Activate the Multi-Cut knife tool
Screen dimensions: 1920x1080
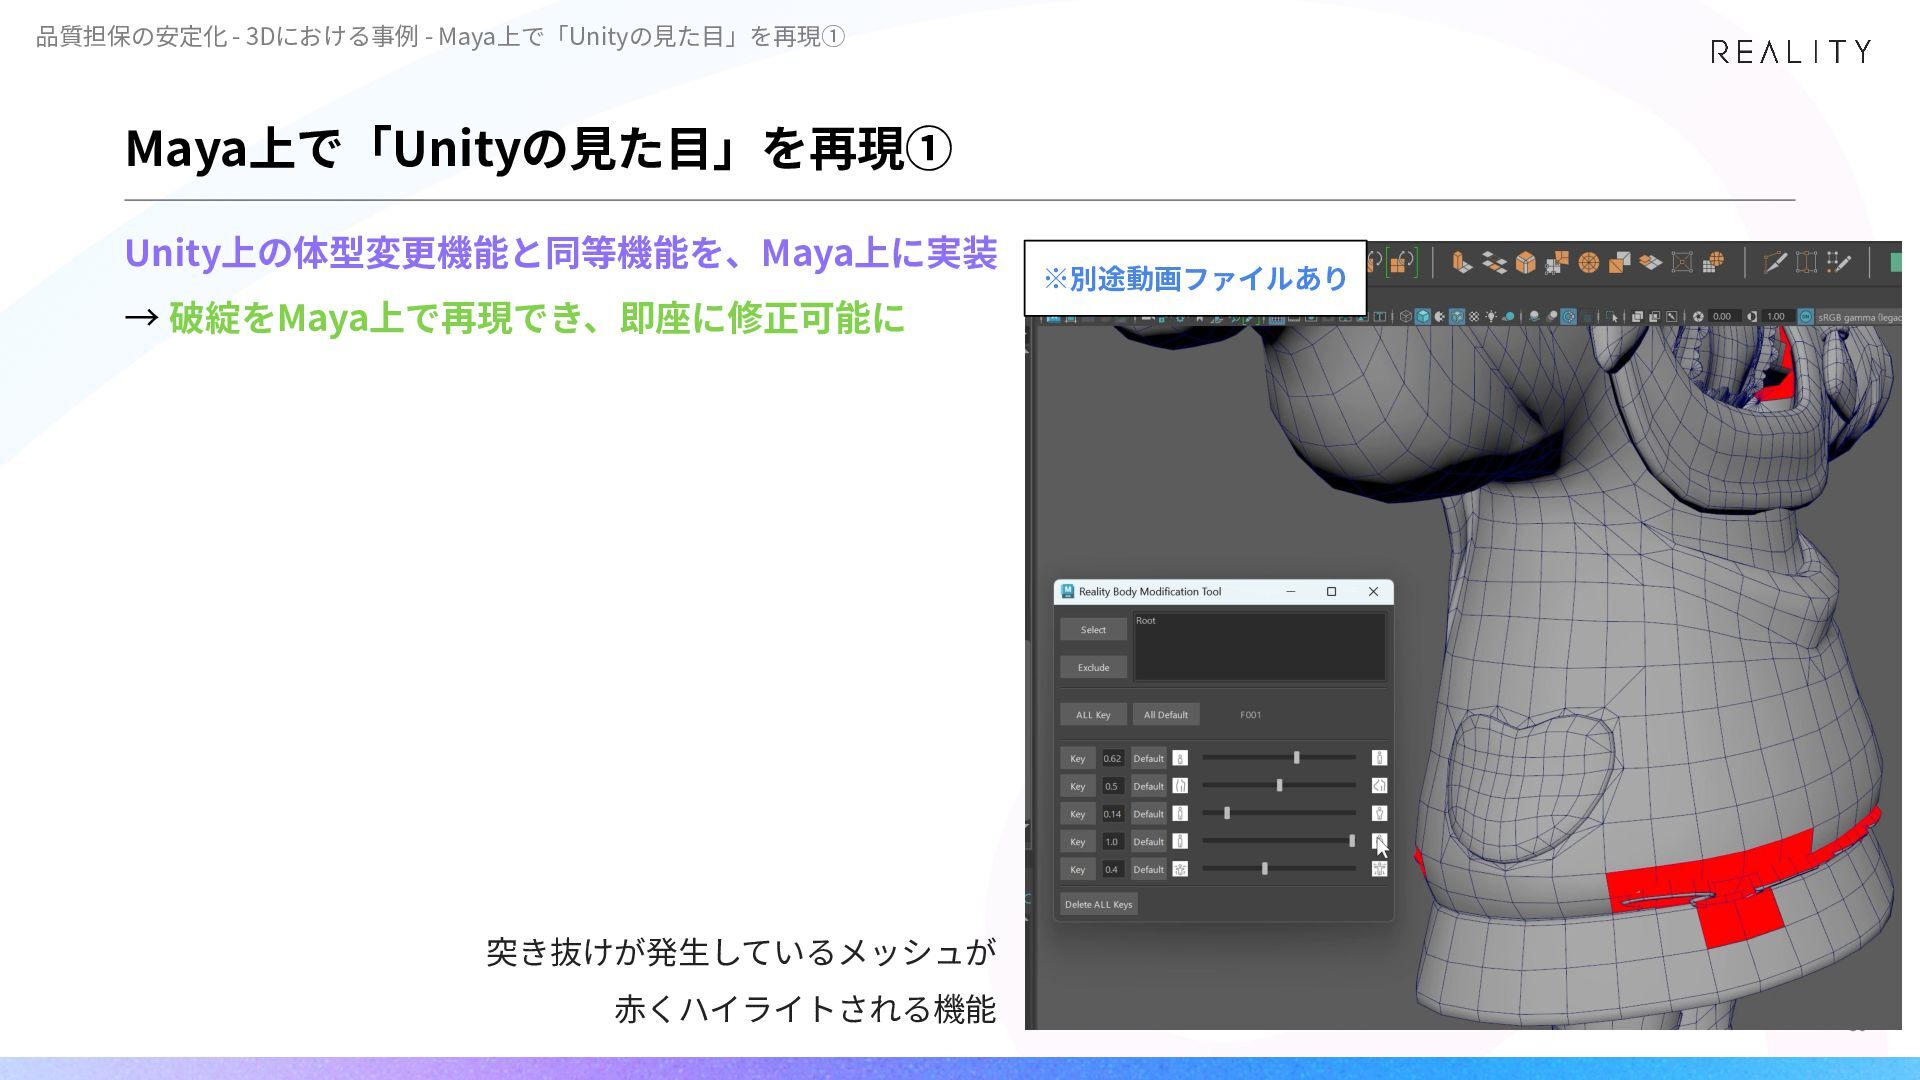click(1775, 262)
